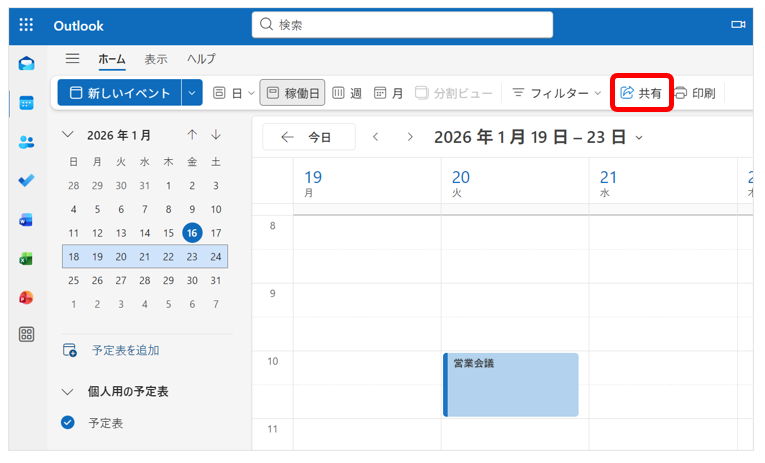
Task: Select 14 in the mini calendar
Action: 145,233
